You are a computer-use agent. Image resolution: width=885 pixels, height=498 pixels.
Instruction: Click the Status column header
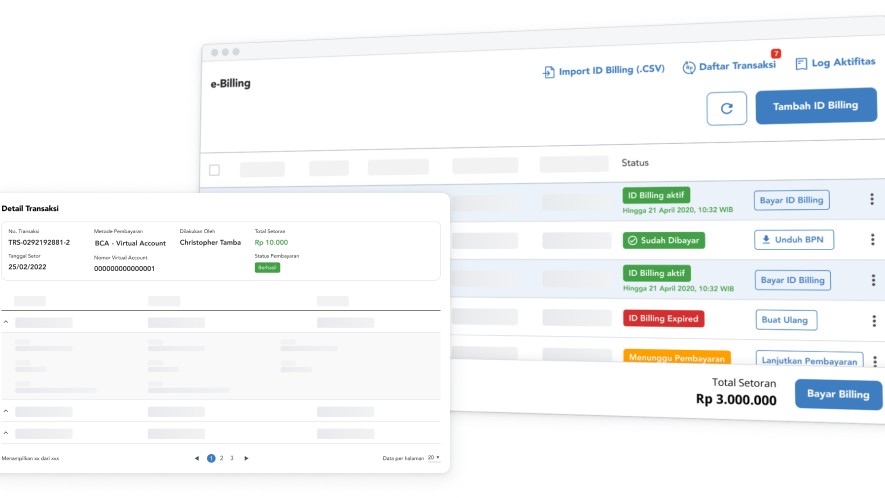pyautogui.click(x=635, y=163)
